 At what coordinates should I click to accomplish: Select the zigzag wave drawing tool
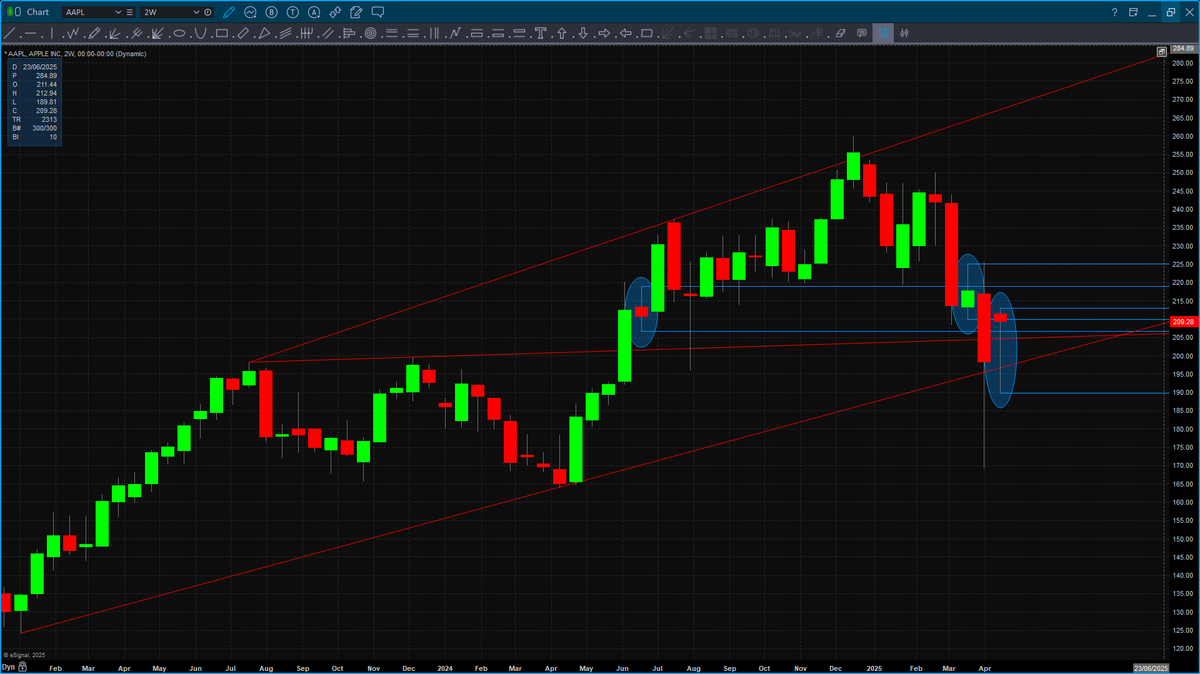coord(73,33)
